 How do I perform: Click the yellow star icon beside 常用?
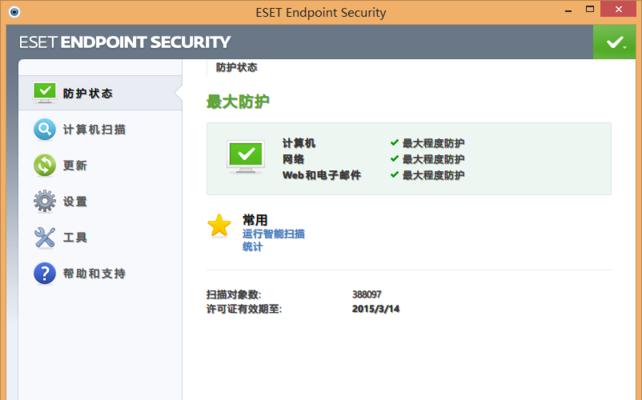point(219,226)
